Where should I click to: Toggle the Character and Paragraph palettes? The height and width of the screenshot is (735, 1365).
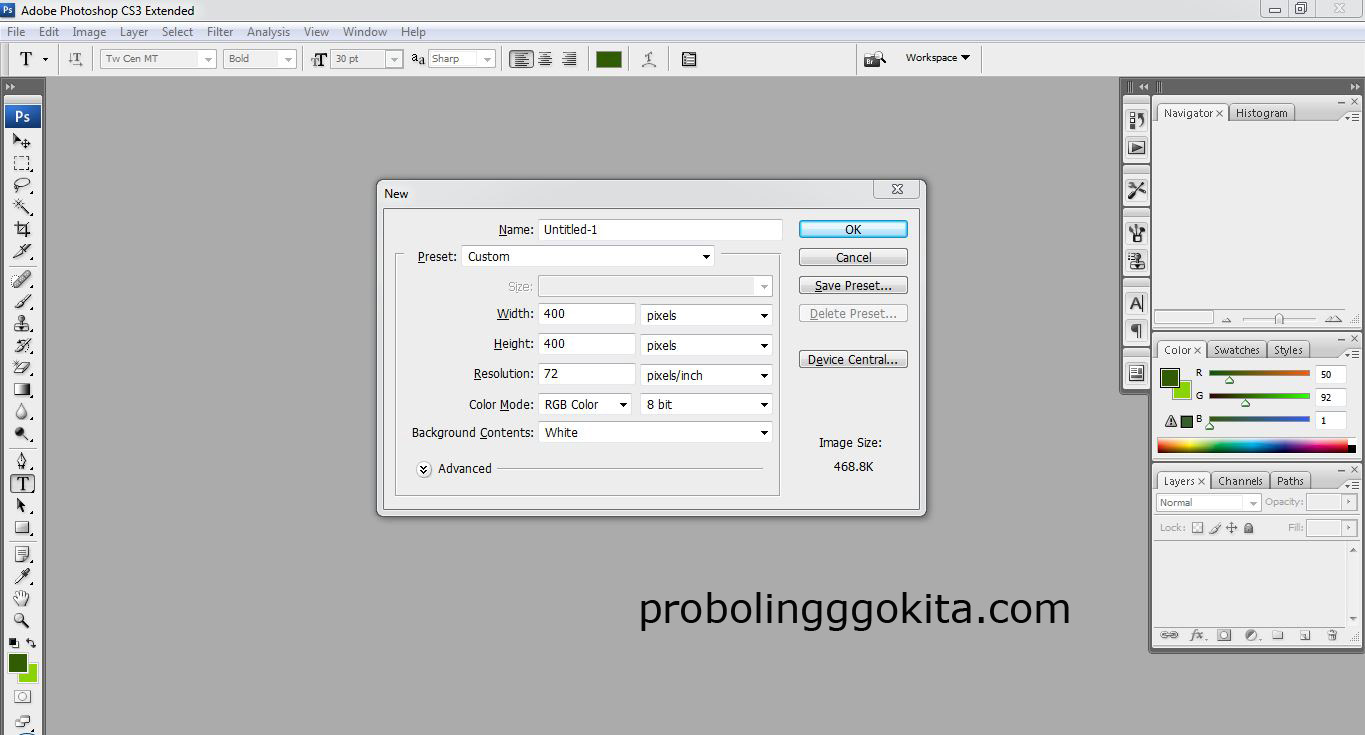pyautogui.click(x=689, y=59)
